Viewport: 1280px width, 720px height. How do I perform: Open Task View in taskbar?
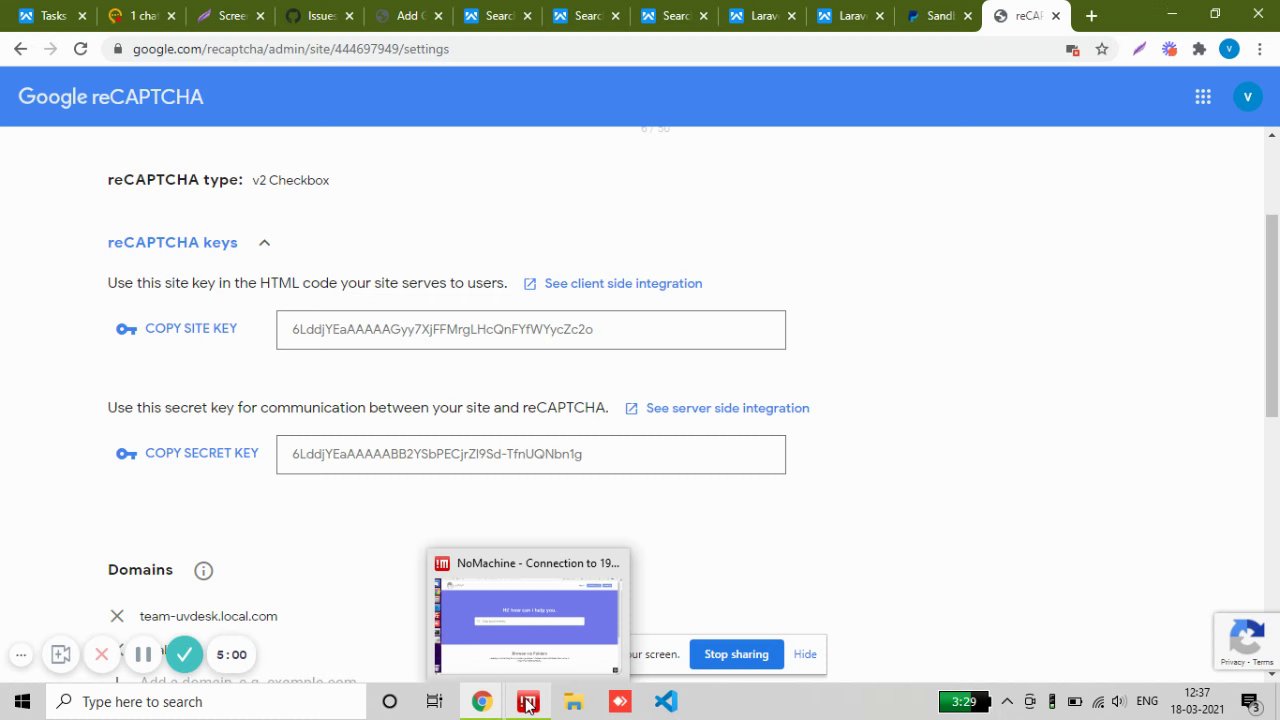(x=434, y=702)
